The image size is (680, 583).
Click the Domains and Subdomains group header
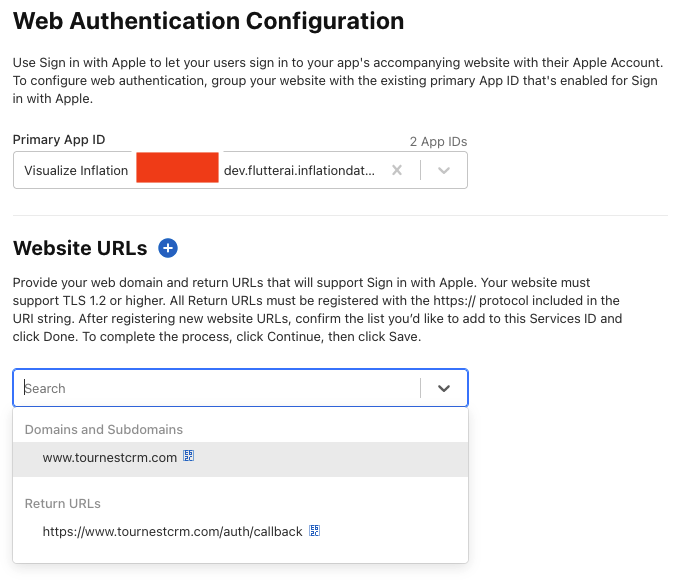click(x=104, y=429)
